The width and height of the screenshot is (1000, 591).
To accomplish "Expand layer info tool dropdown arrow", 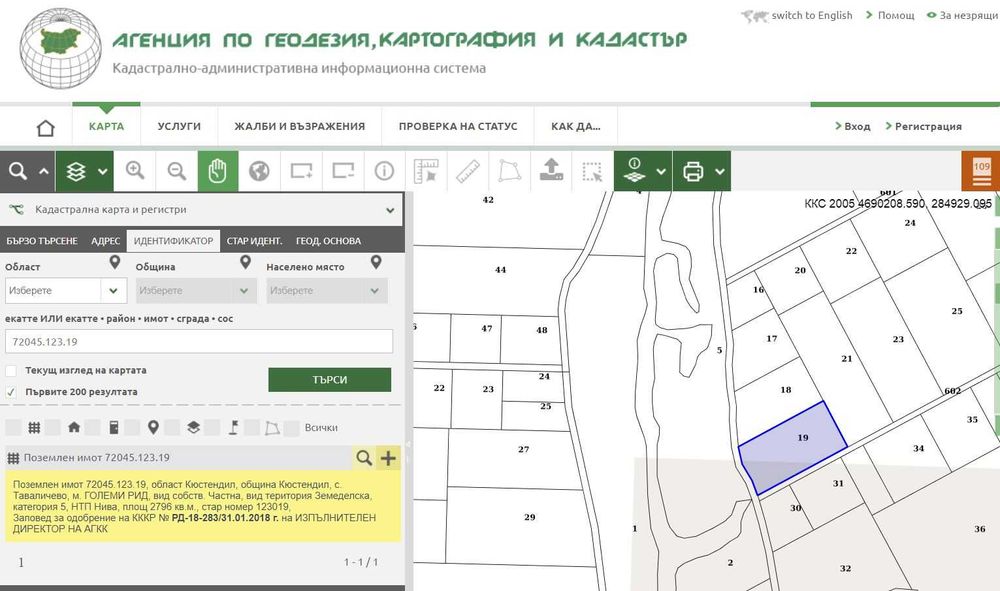I will (x=661, y=171).
